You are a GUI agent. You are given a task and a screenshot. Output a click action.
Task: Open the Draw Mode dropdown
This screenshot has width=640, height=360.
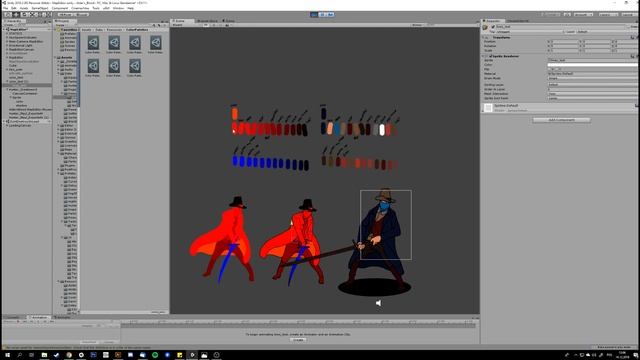click(x=593, y=78)
